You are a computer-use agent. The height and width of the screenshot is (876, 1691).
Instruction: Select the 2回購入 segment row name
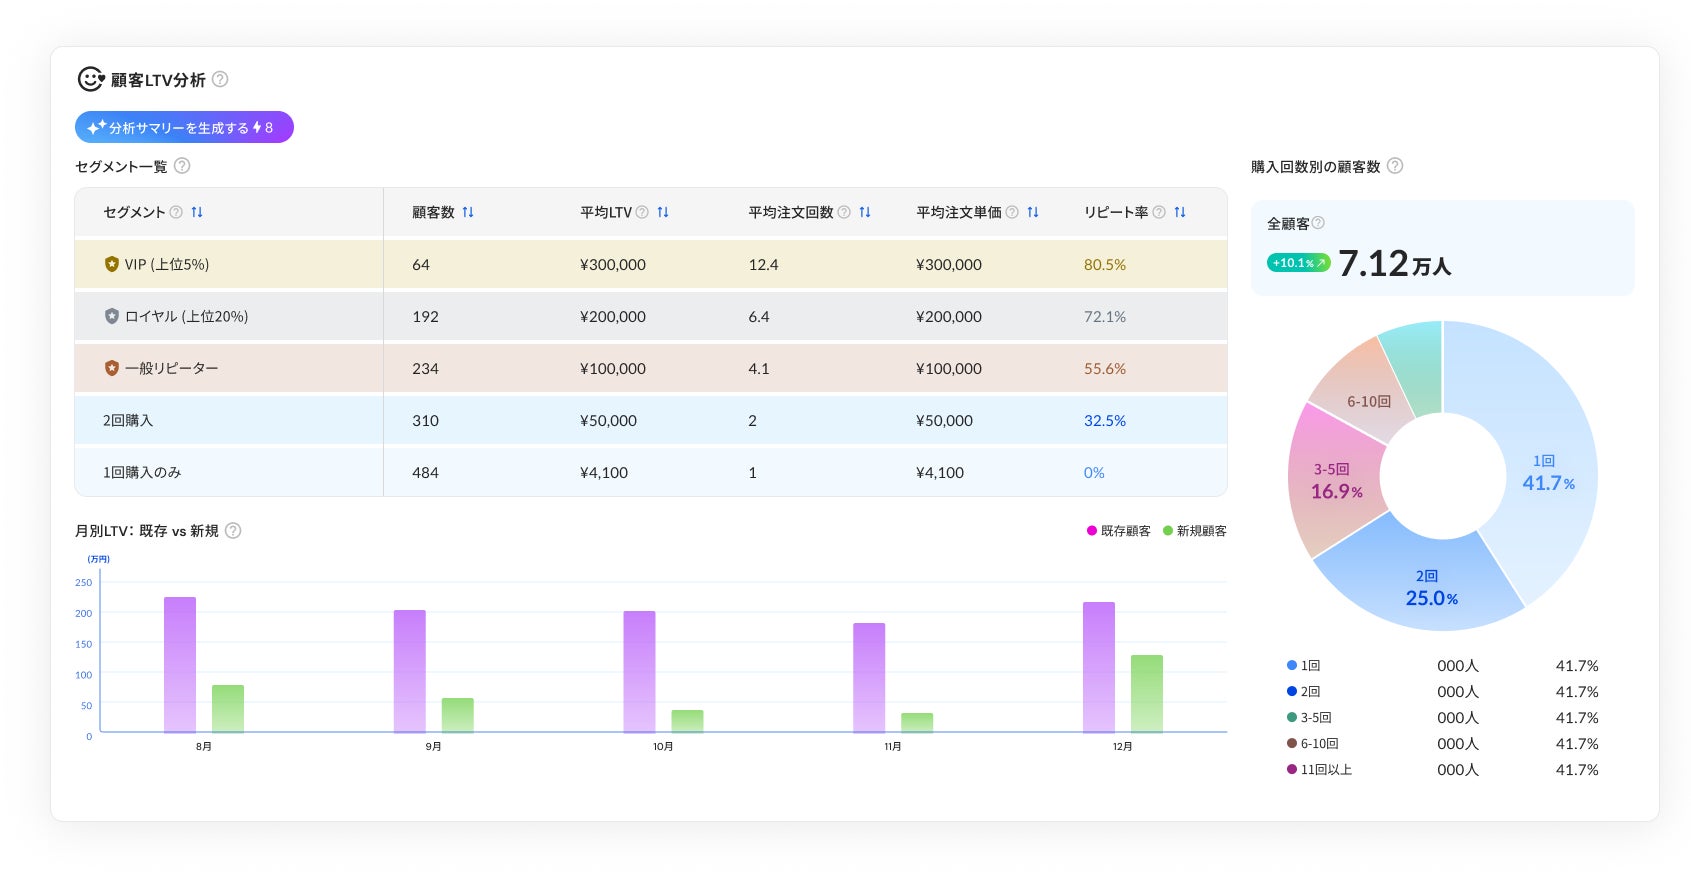(128, 420)
